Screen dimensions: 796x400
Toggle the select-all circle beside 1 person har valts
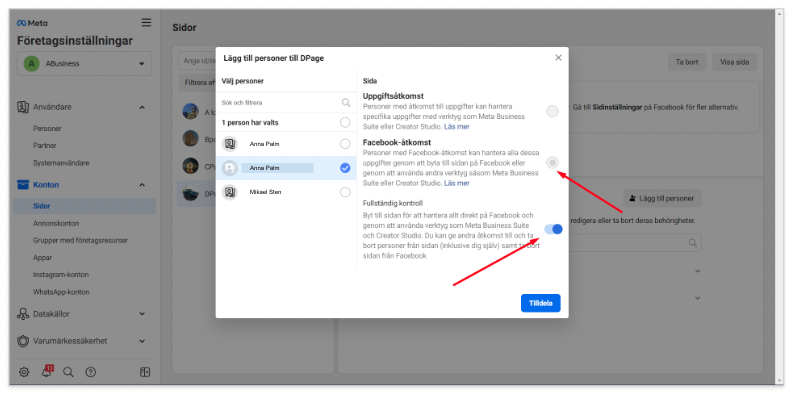[345, 122]
